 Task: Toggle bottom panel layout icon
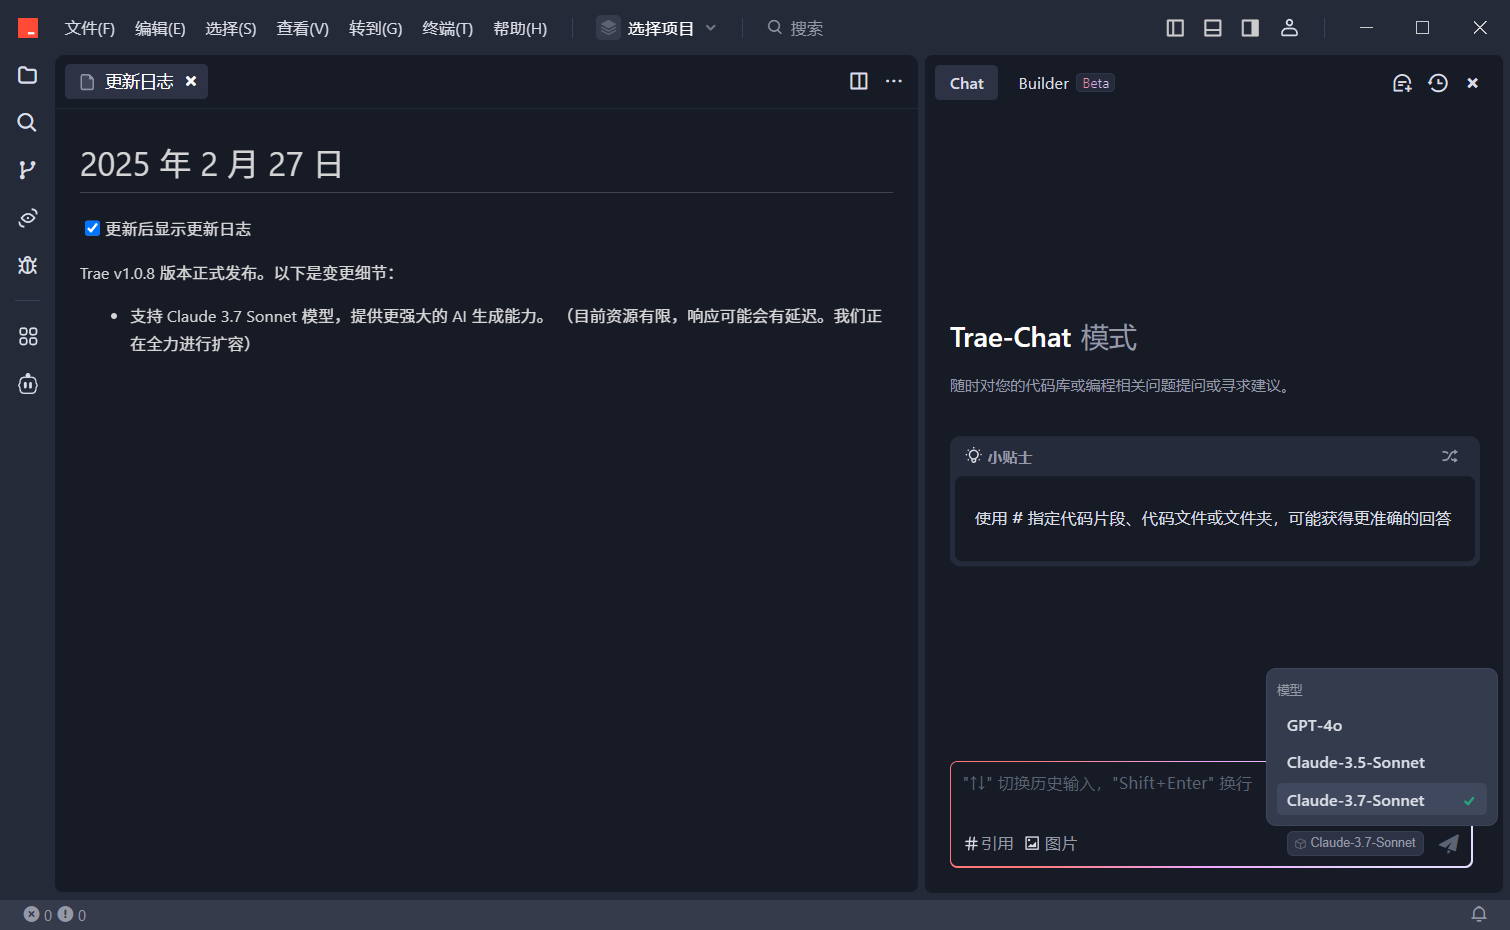point(1213,28)
